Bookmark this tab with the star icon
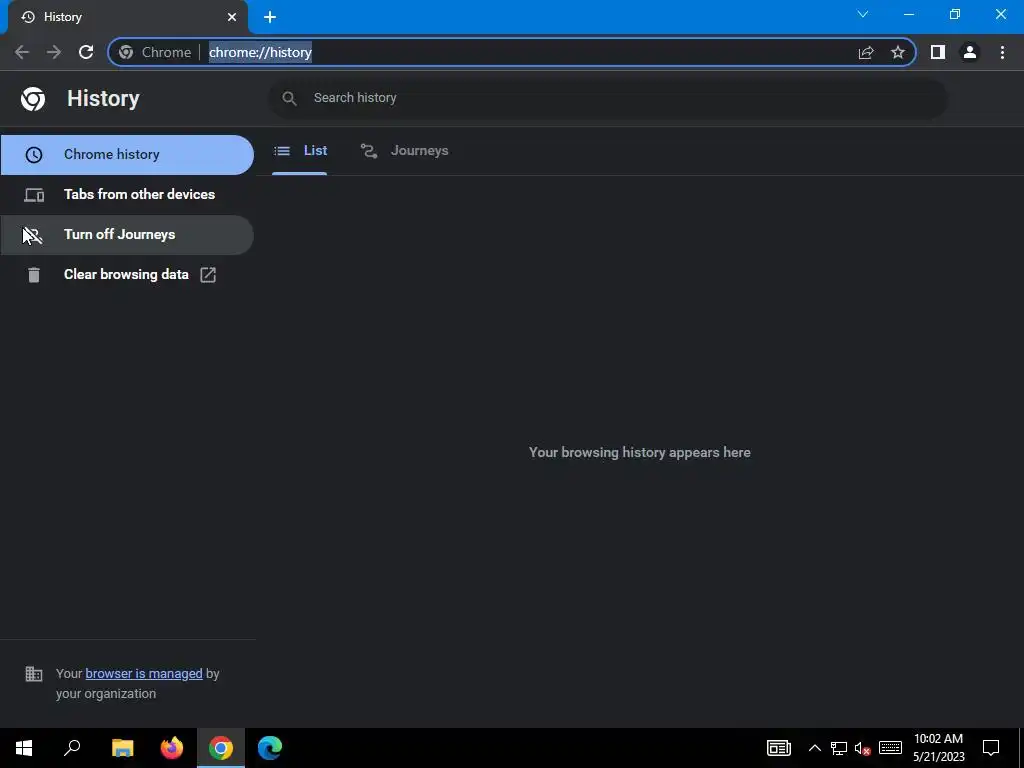The height and width of the screenshot is (768, 1024). click(x=898, y=52)
